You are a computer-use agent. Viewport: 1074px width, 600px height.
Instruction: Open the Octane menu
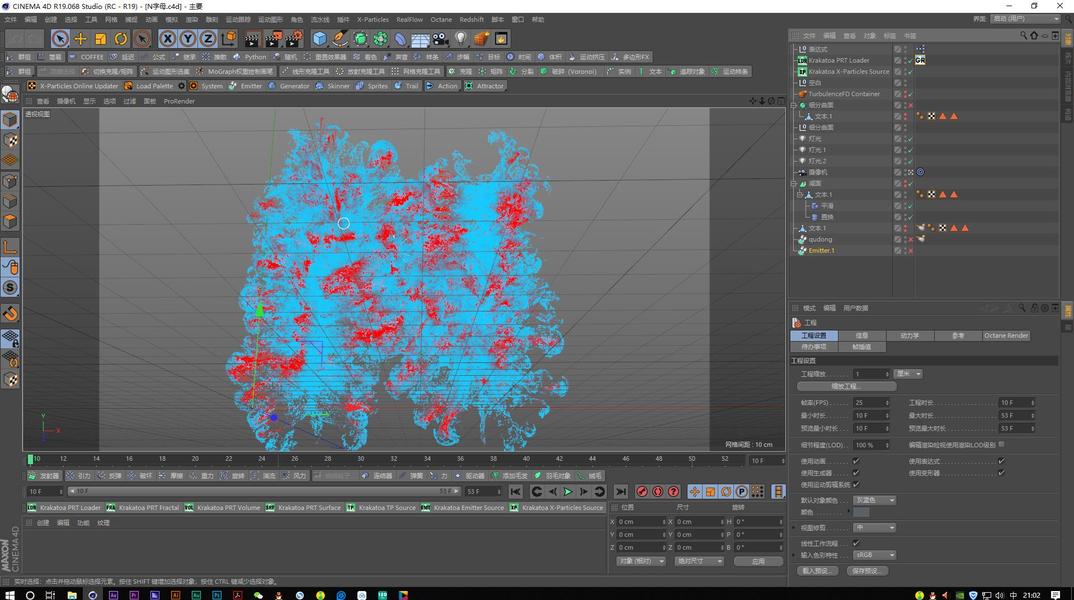click(x=441, y=20)
